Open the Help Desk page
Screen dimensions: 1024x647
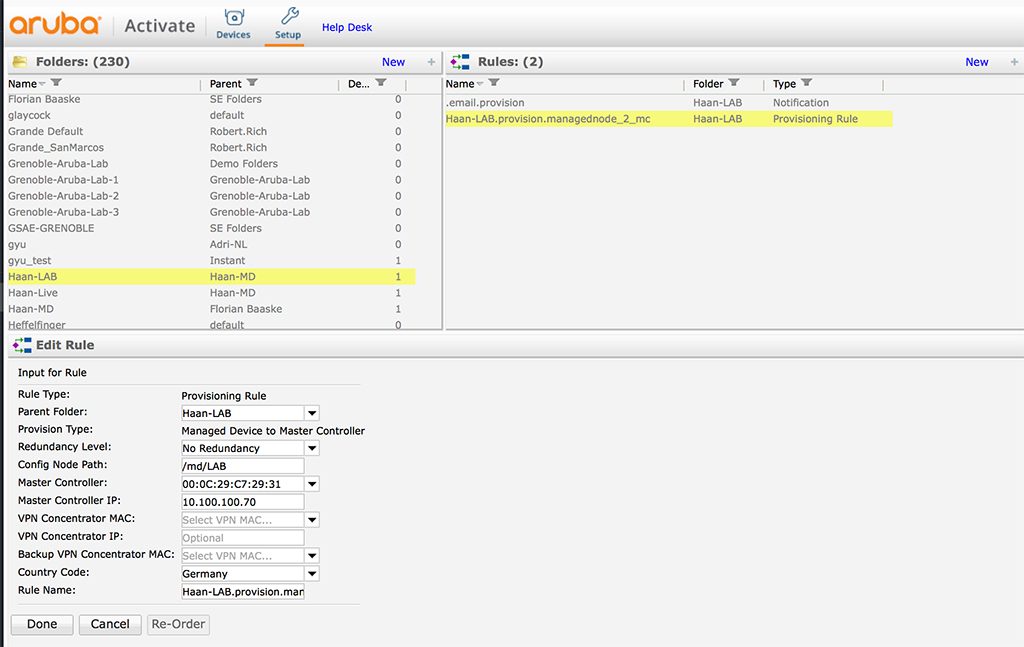coord(347,27)
